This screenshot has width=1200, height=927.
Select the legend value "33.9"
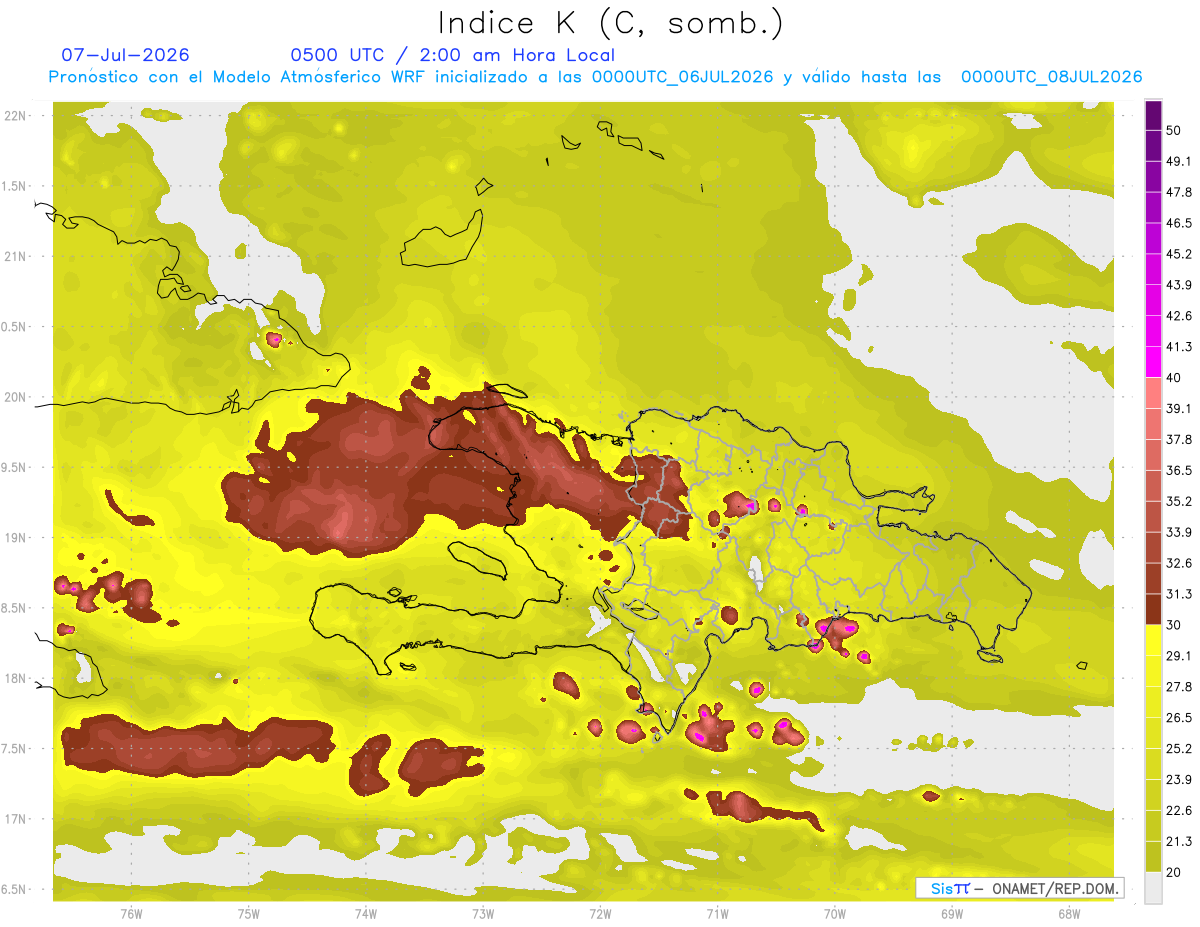(x=1179, y=532)
